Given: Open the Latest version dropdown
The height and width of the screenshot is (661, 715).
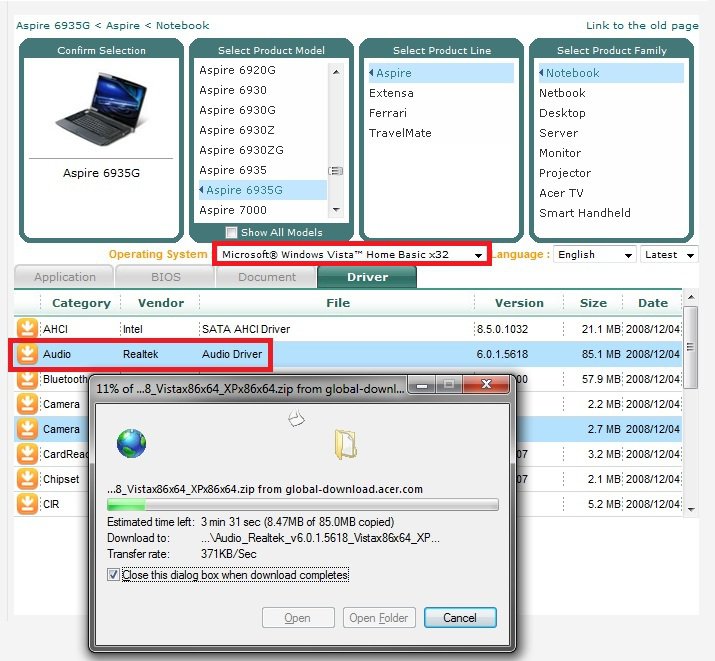Looking at the screenshot, I should 669,254.
